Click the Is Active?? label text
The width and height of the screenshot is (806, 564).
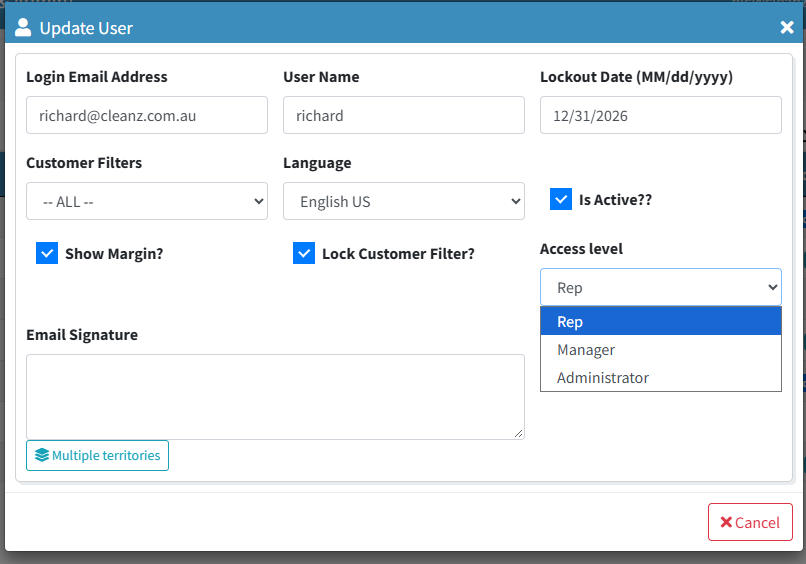click(615, 199)
